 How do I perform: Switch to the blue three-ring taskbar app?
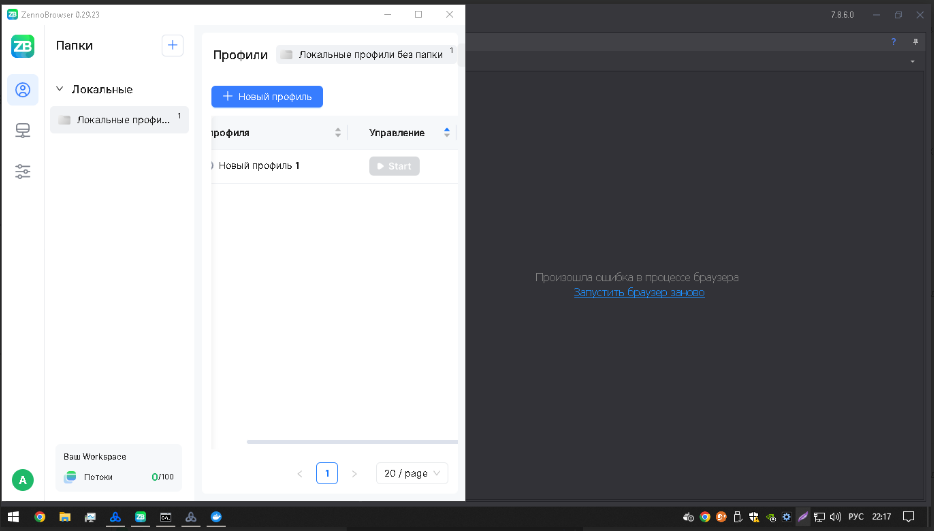[x=116, y=517]
